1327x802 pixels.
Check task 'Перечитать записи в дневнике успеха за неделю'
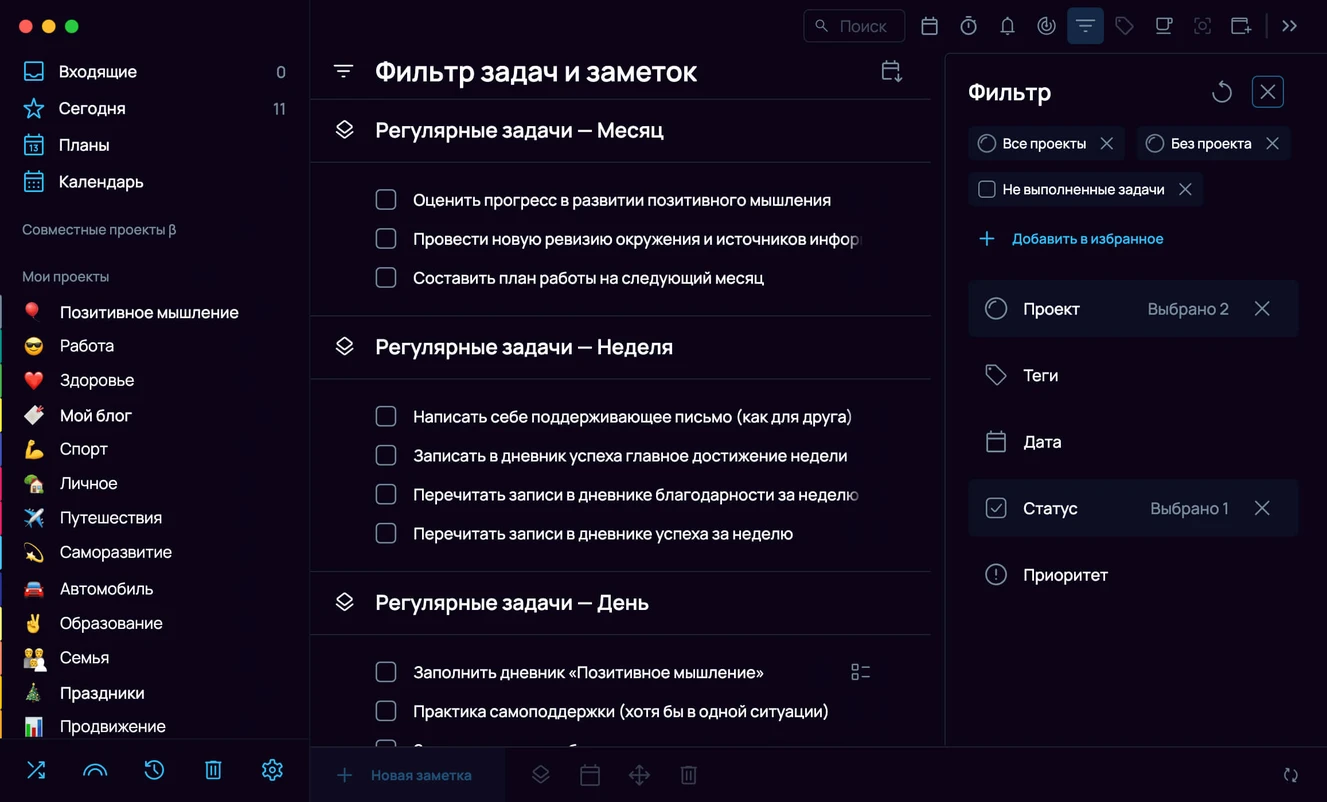tap(386, 533)
